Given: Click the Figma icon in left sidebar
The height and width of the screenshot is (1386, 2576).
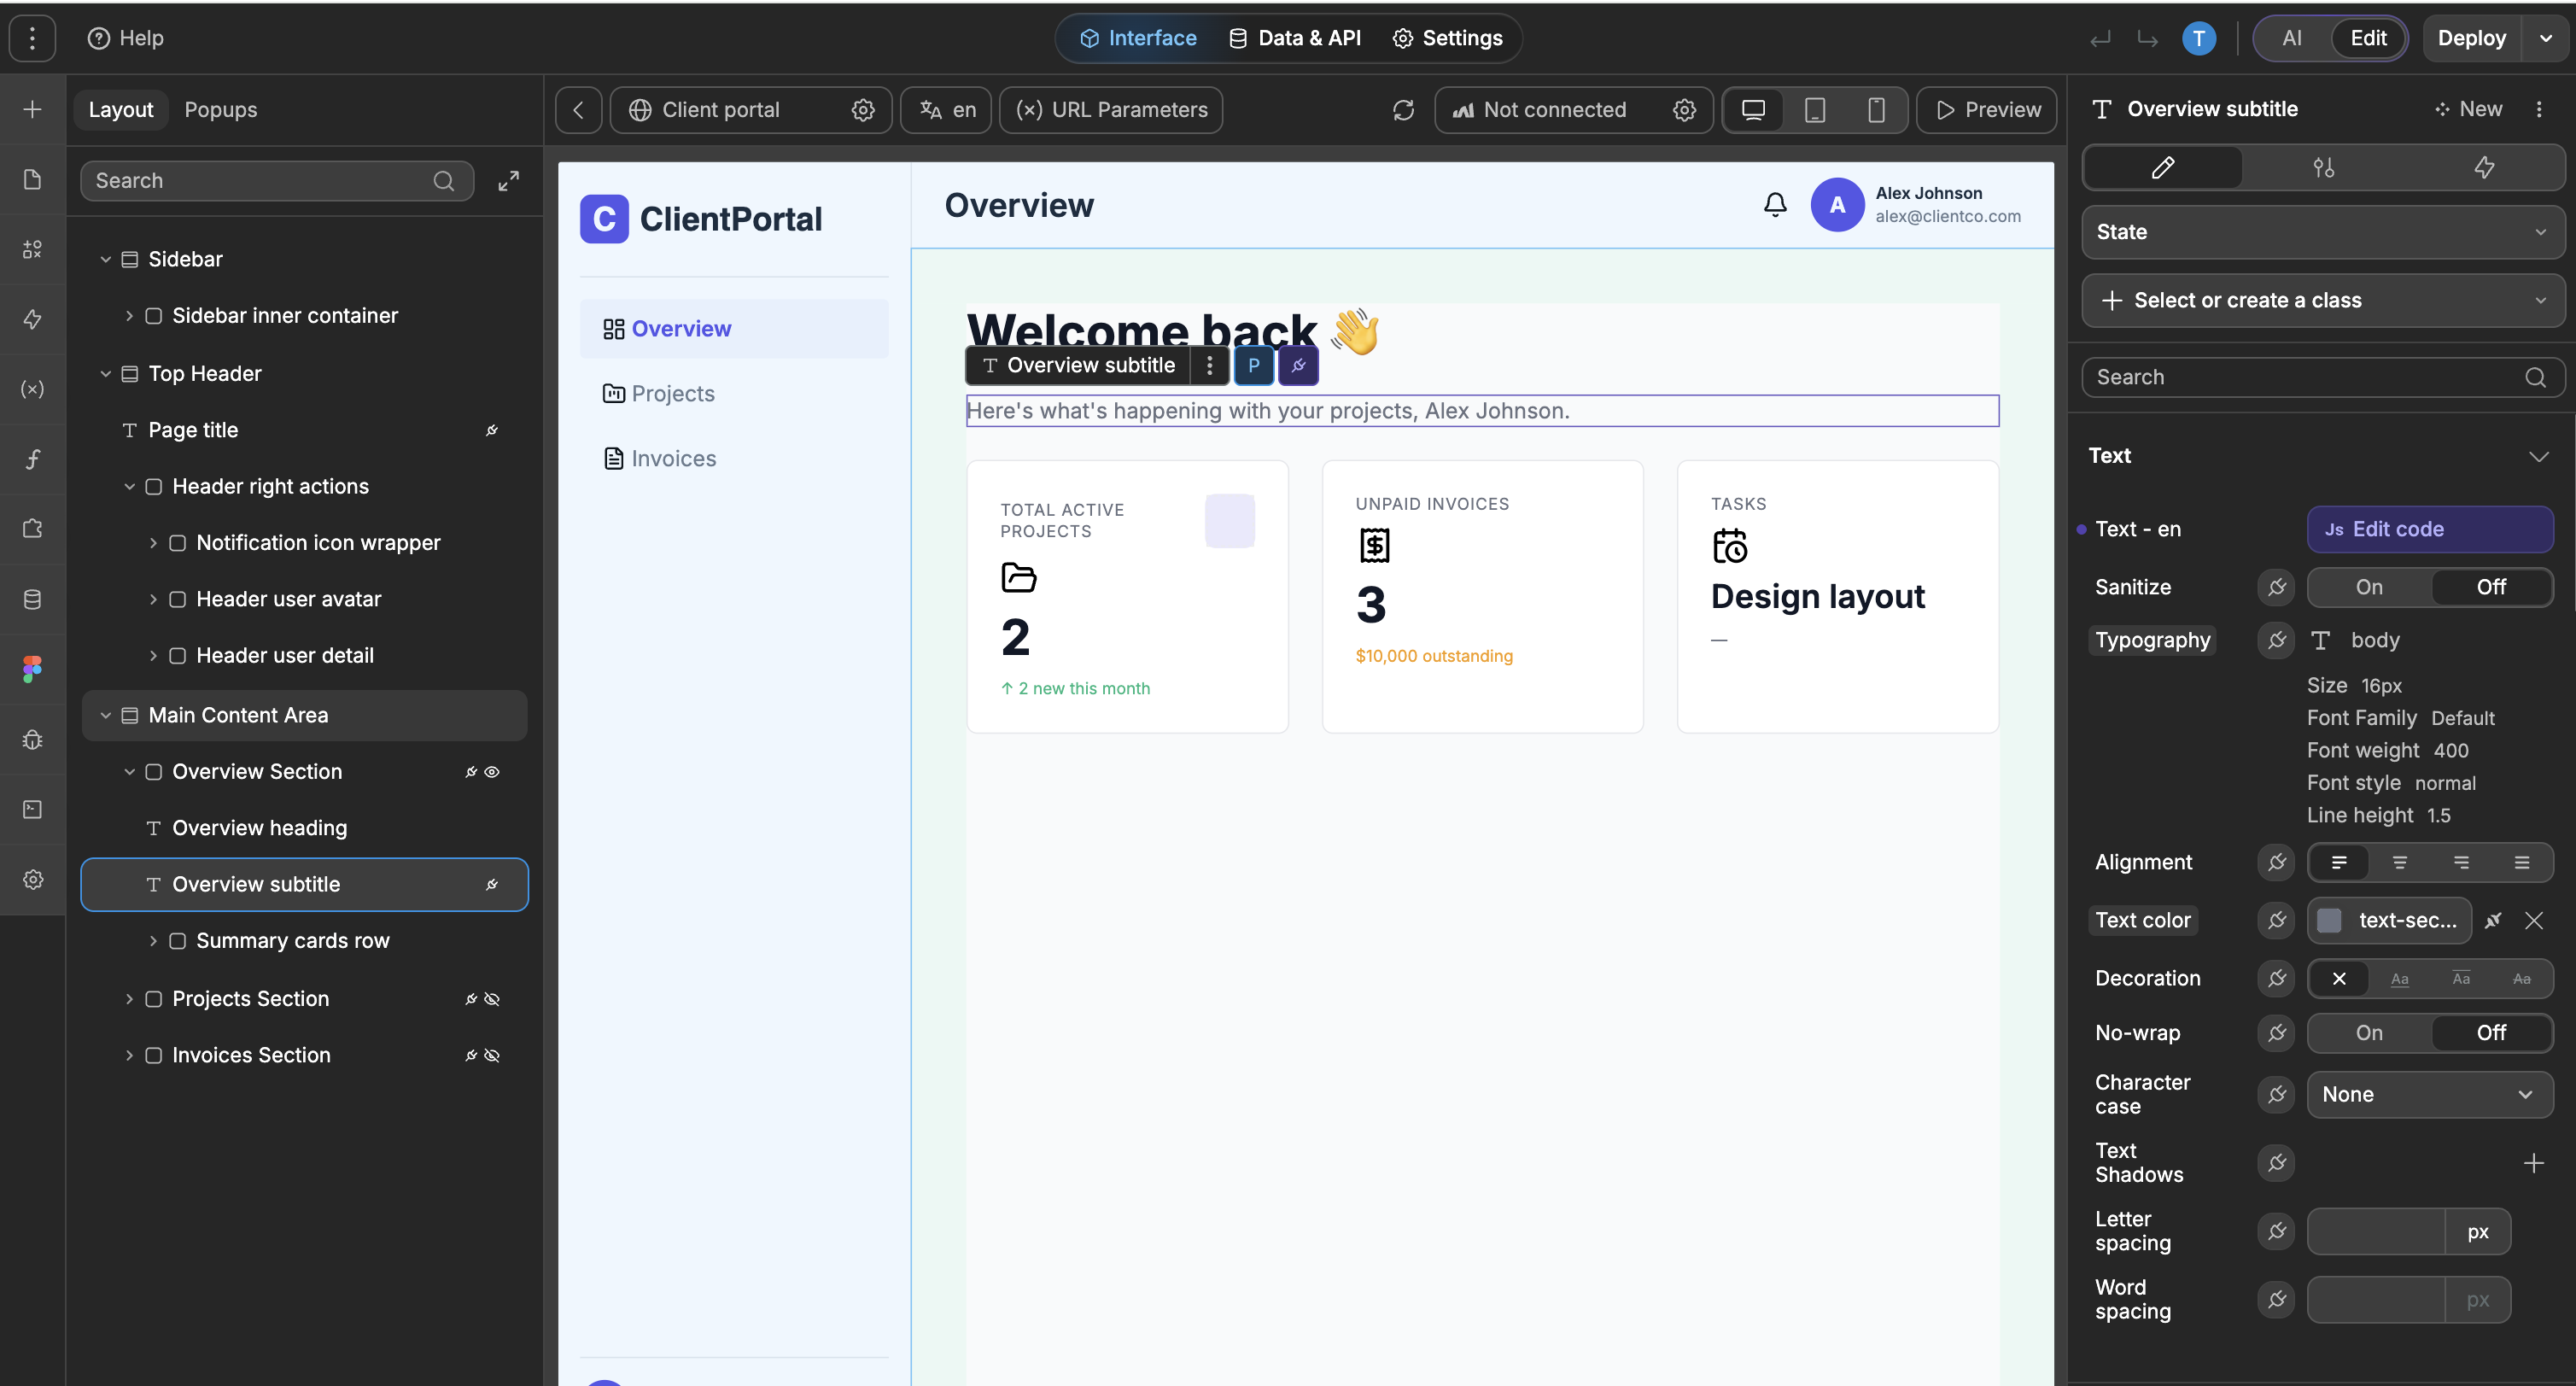Looking at the screenshot, I should click(x=32, y=669).
